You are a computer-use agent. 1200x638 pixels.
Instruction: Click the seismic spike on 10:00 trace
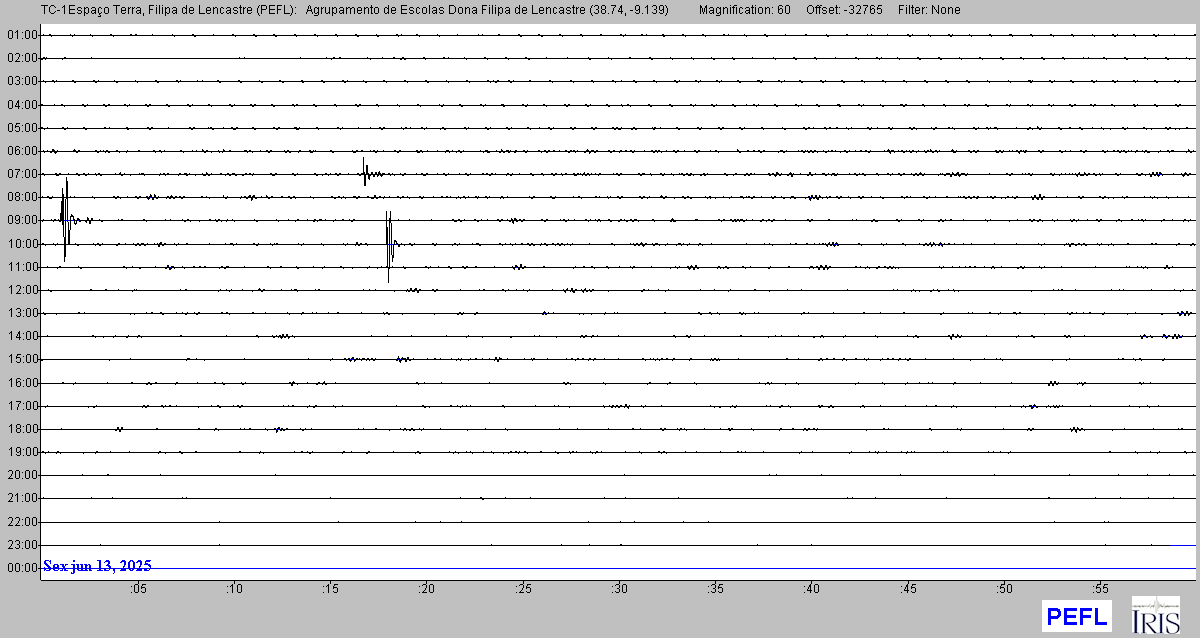pos(390,245)
